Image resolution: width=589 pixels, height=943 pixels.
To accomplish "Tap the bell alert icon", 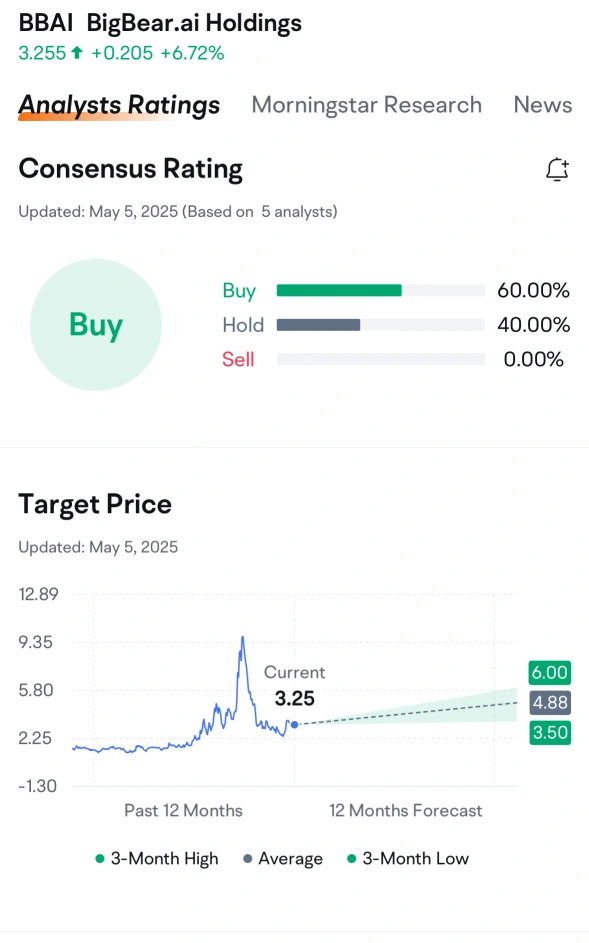I will point(557,169).
